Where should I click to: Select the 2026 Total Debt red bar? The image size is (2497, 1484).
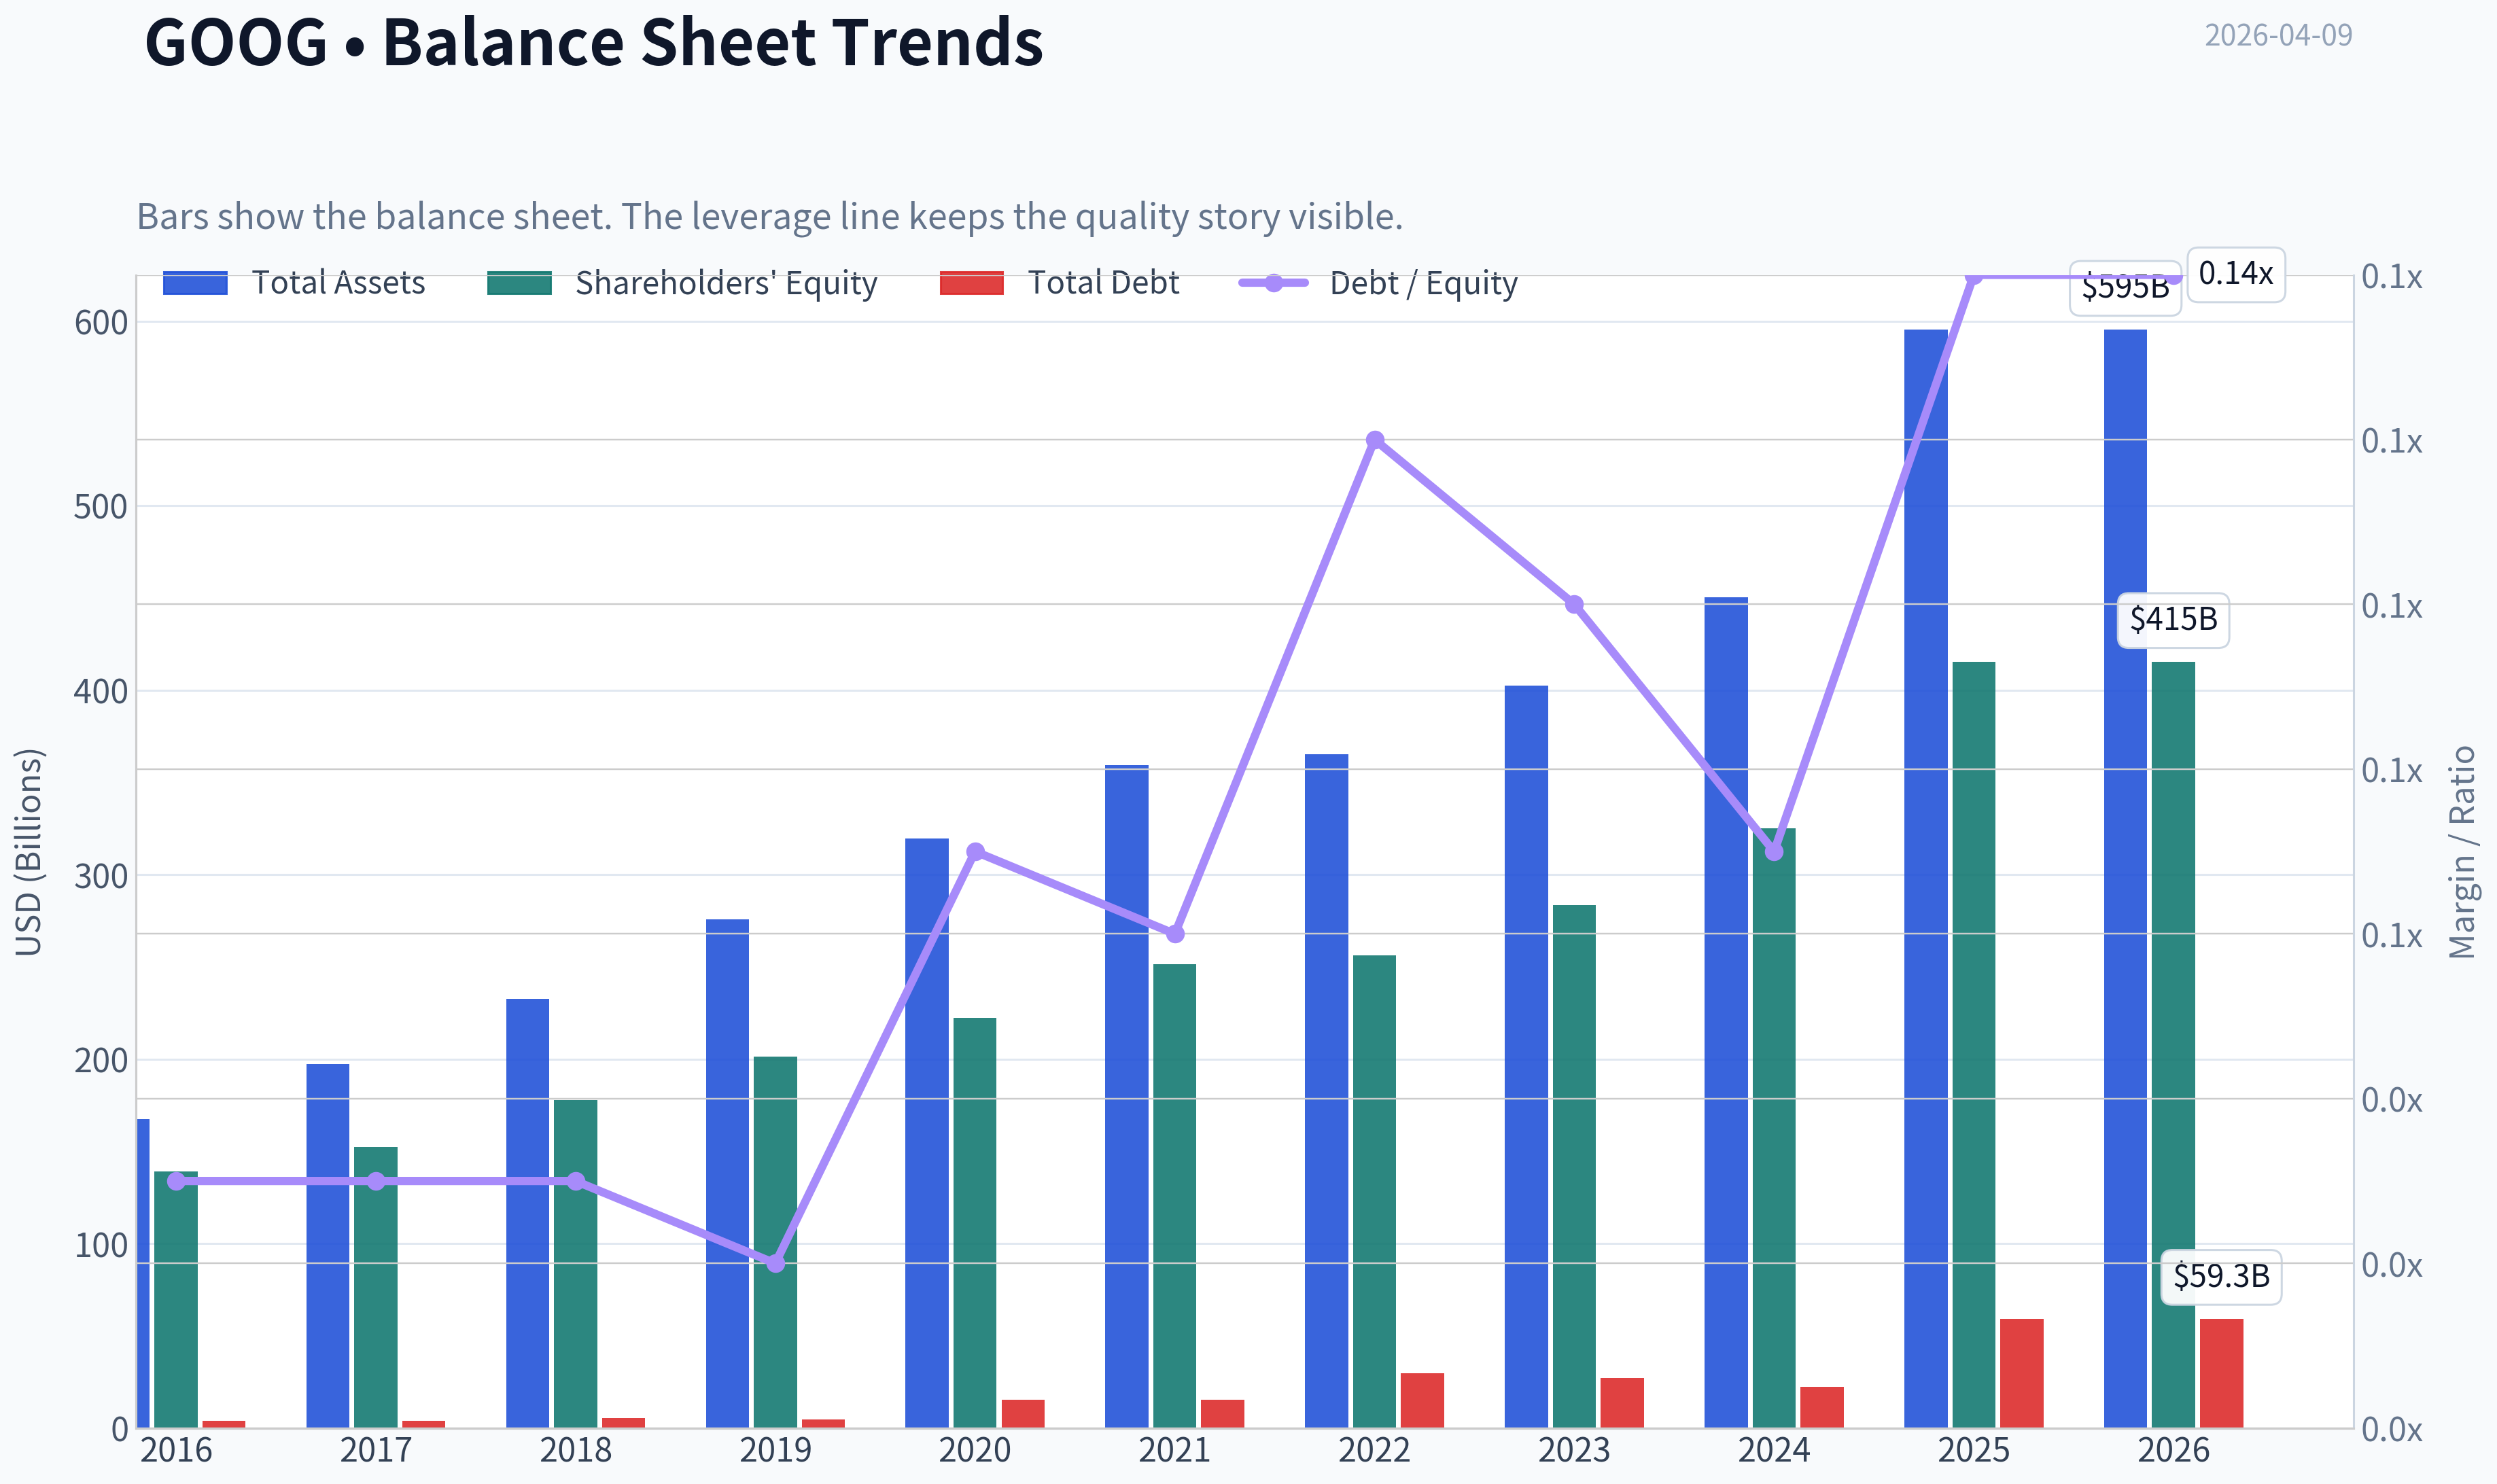point(2221,1373)
